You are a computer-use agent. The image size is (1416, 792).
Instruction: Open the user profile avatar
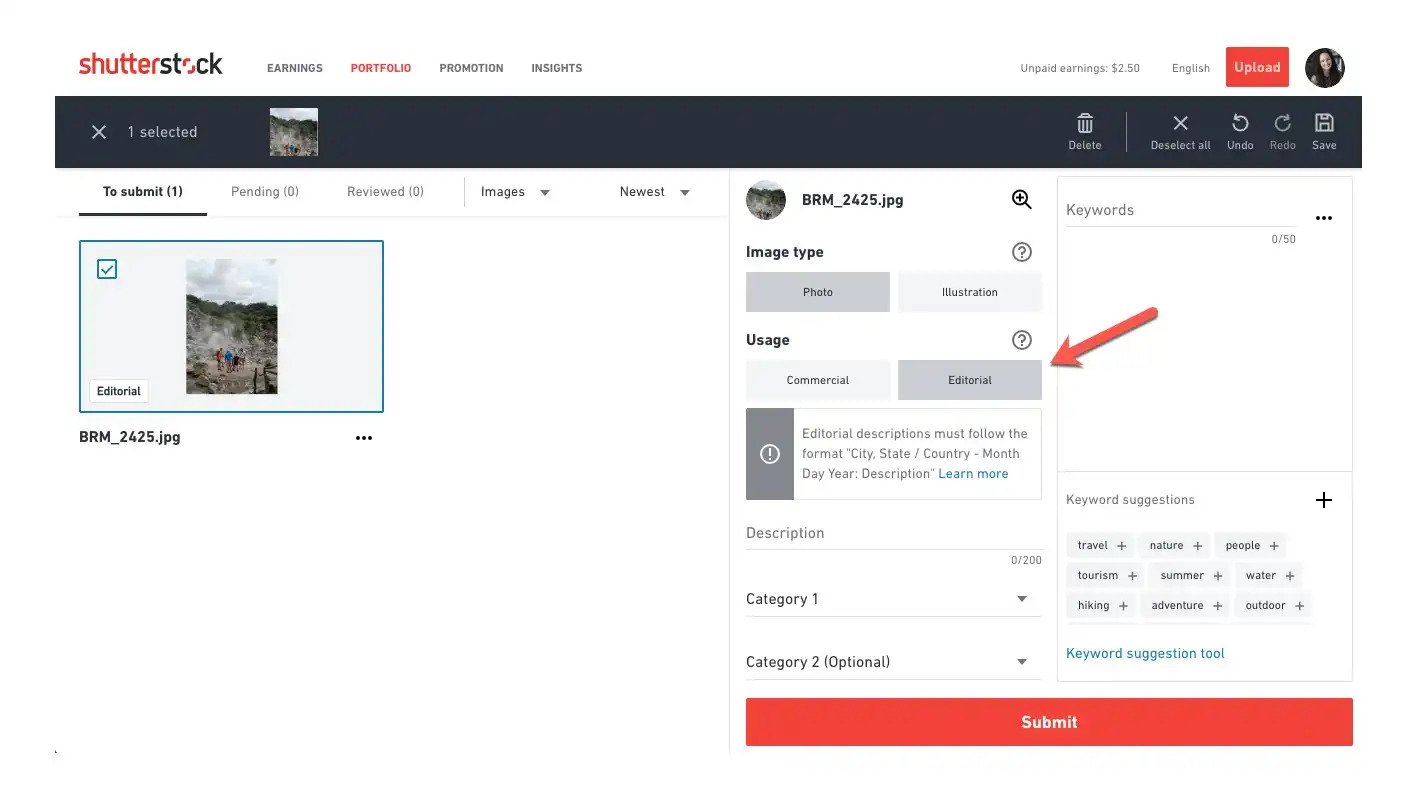pos(1324,68)
